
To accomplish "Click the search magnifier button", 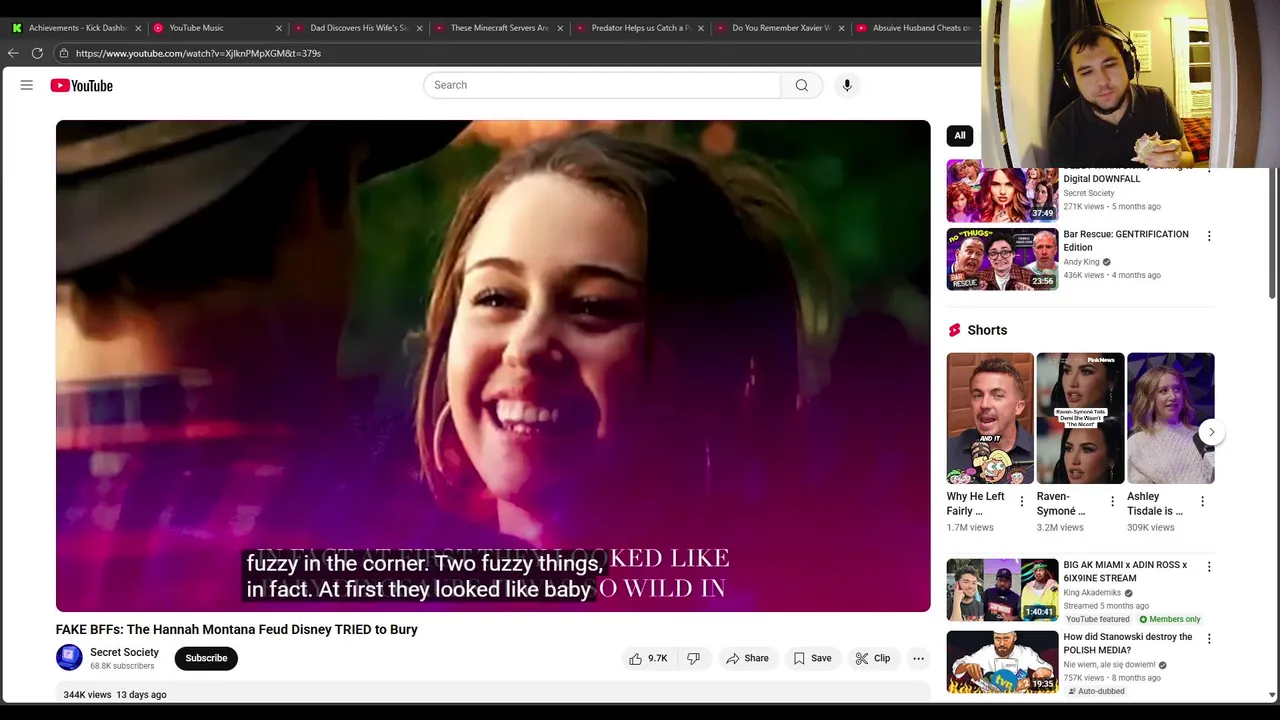I will 801,85.
